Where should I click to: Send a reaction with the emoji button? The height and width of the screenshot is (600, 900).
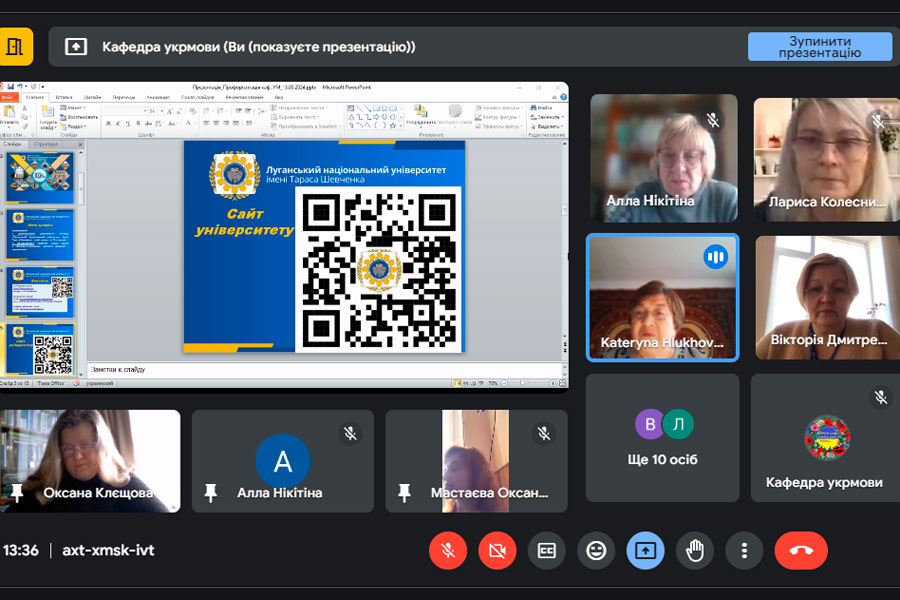coord(596,550)
